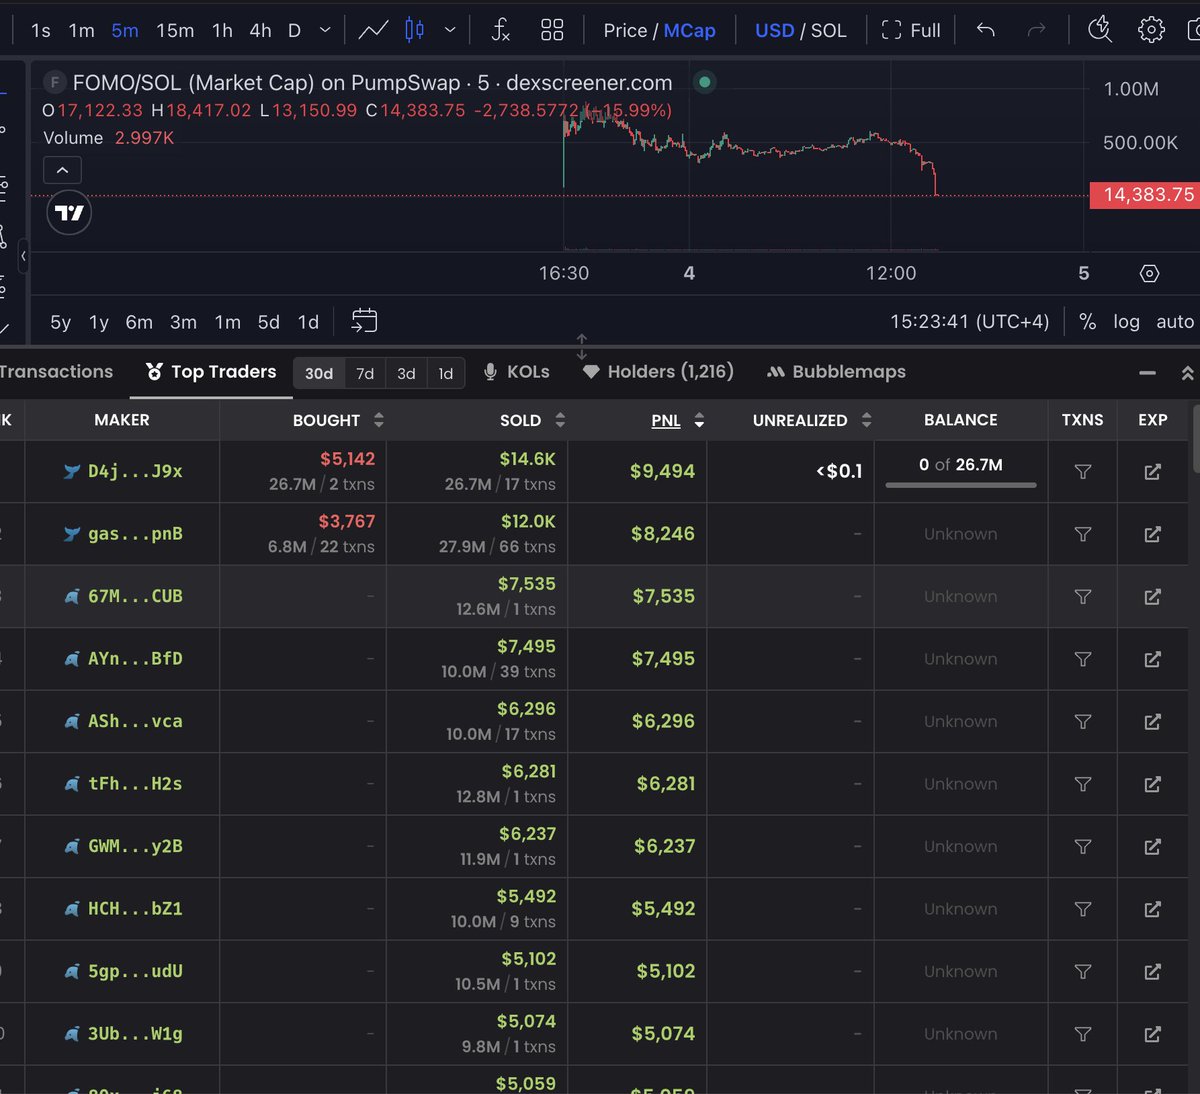The height and width of the screenshot is (1094, 1200).
Task: Expand panel with double chevron up icon
Action: point(1187,373)
